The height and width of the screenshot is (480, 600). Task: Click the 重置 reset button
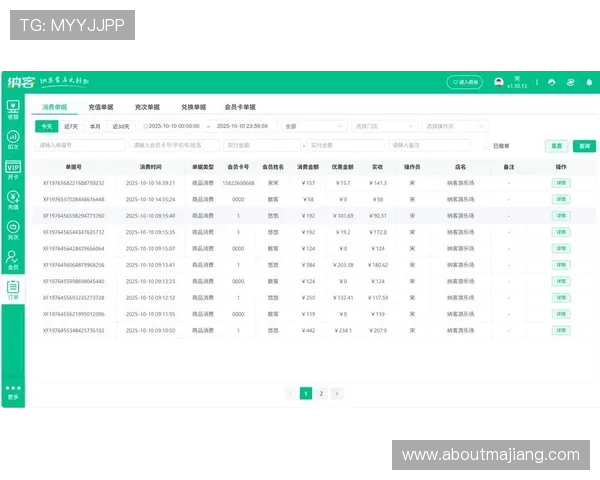tap(583, 146)
